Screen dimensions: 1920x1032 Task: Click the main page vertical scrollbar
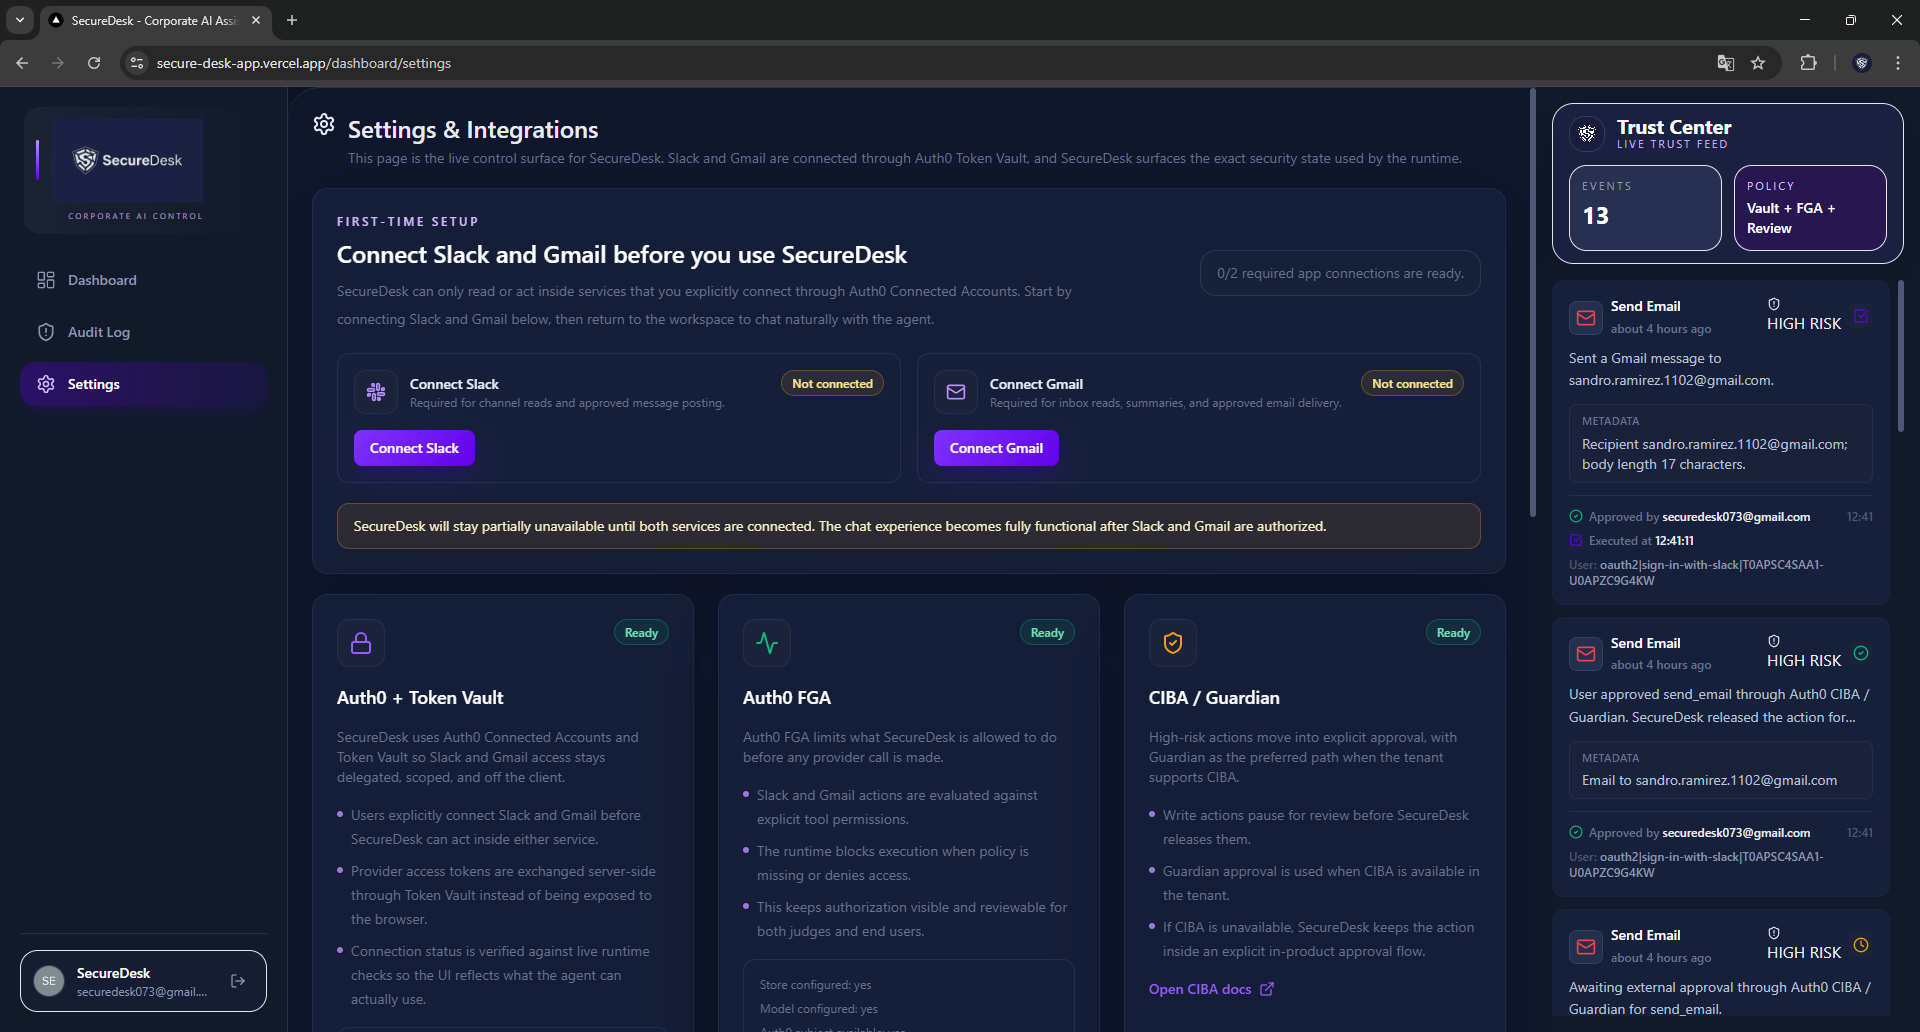(x=1533, y=303)
